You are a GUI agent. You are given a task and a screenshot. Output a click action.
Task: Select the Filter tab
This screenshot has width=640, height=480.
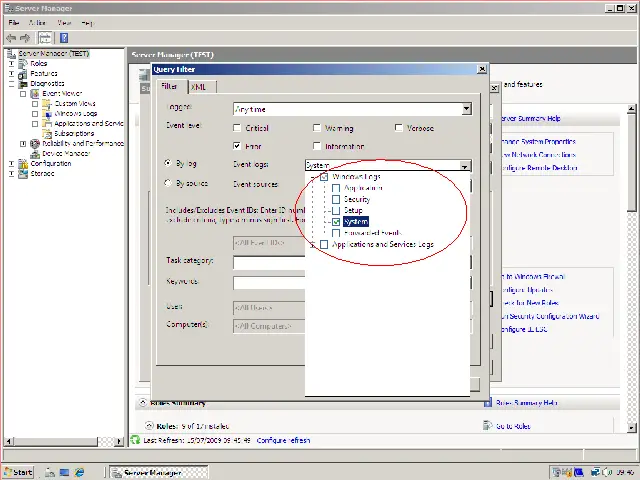[x=169, y=86]
